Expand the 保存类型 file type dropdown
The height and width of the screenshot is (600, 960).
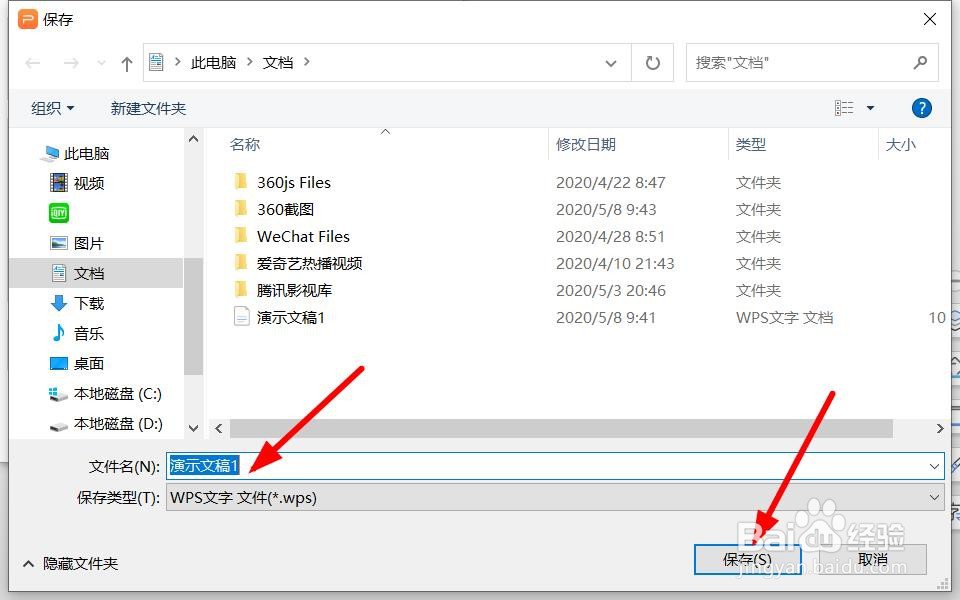934,497
